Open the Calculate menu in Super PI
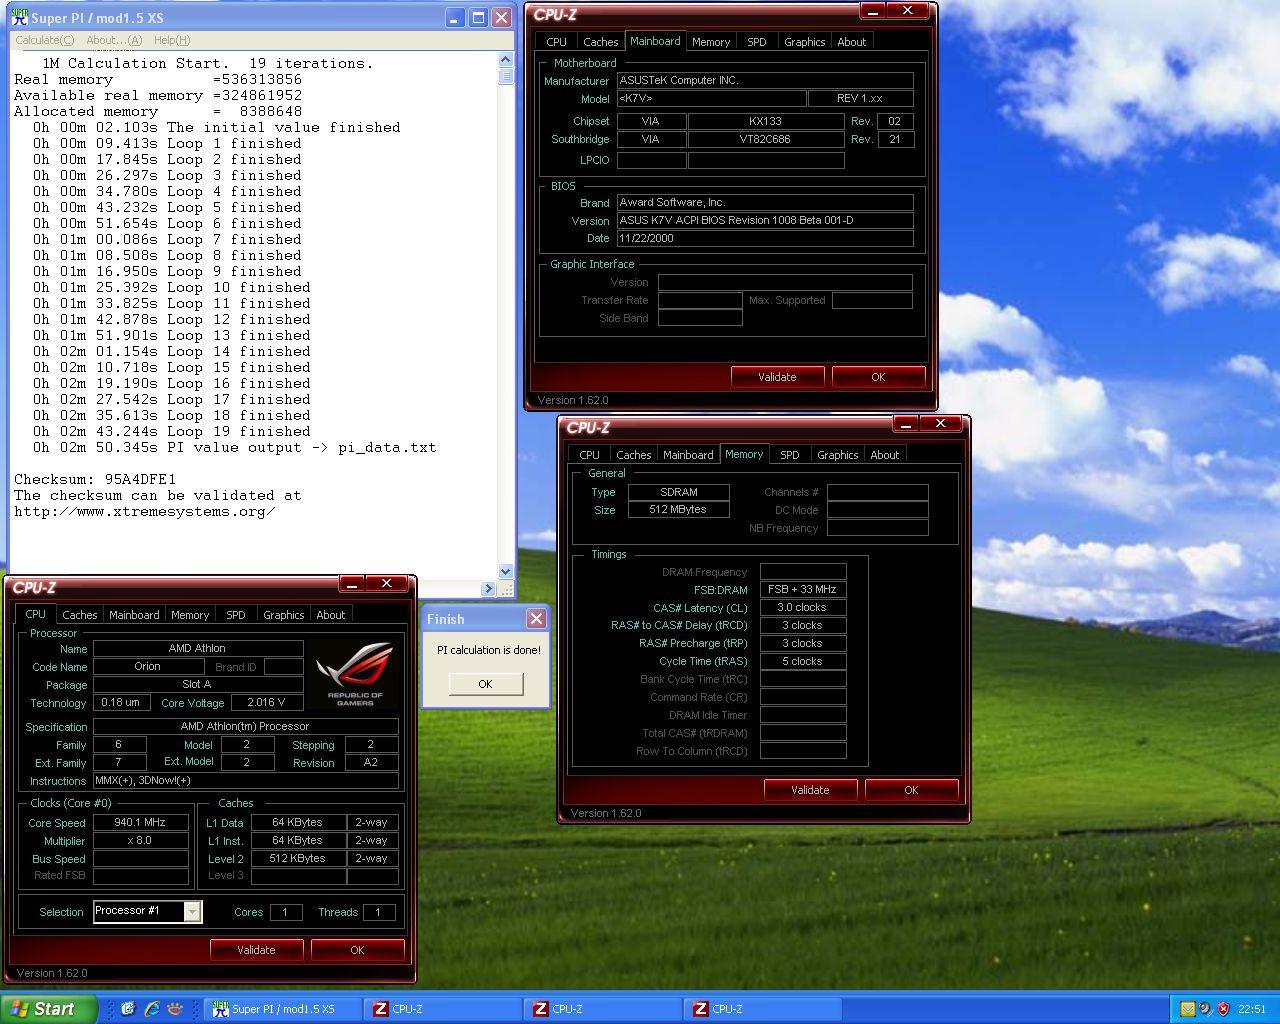 [44, 40]
